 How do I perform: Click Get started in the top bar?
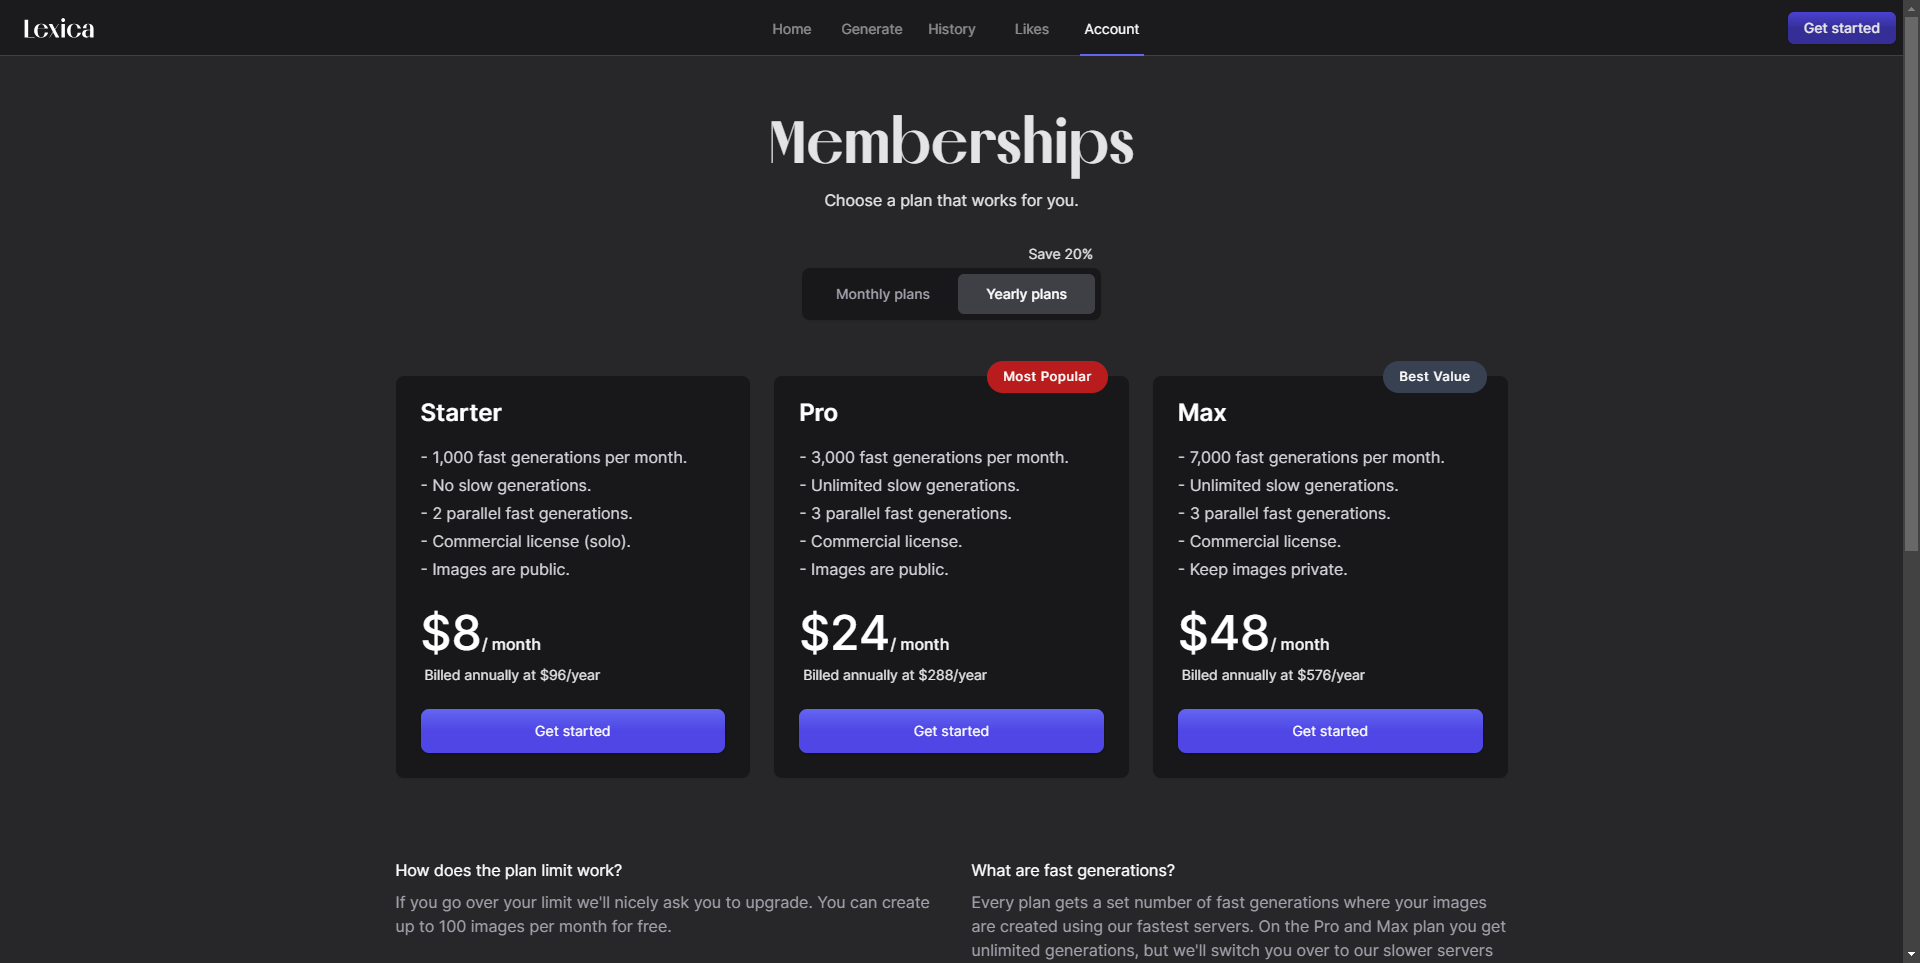point(1841,28)
